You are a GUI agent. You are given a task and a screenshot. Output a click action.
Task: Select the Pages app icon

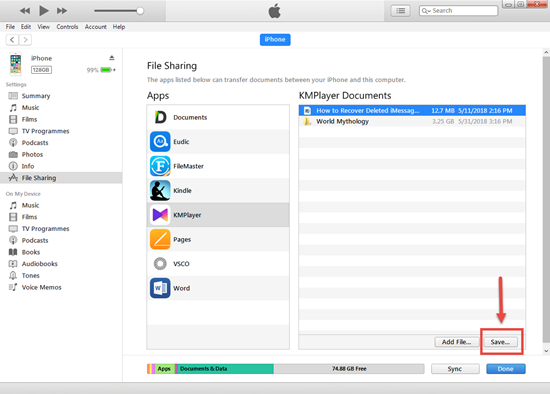pyautogui.click(x=160, y=239)
